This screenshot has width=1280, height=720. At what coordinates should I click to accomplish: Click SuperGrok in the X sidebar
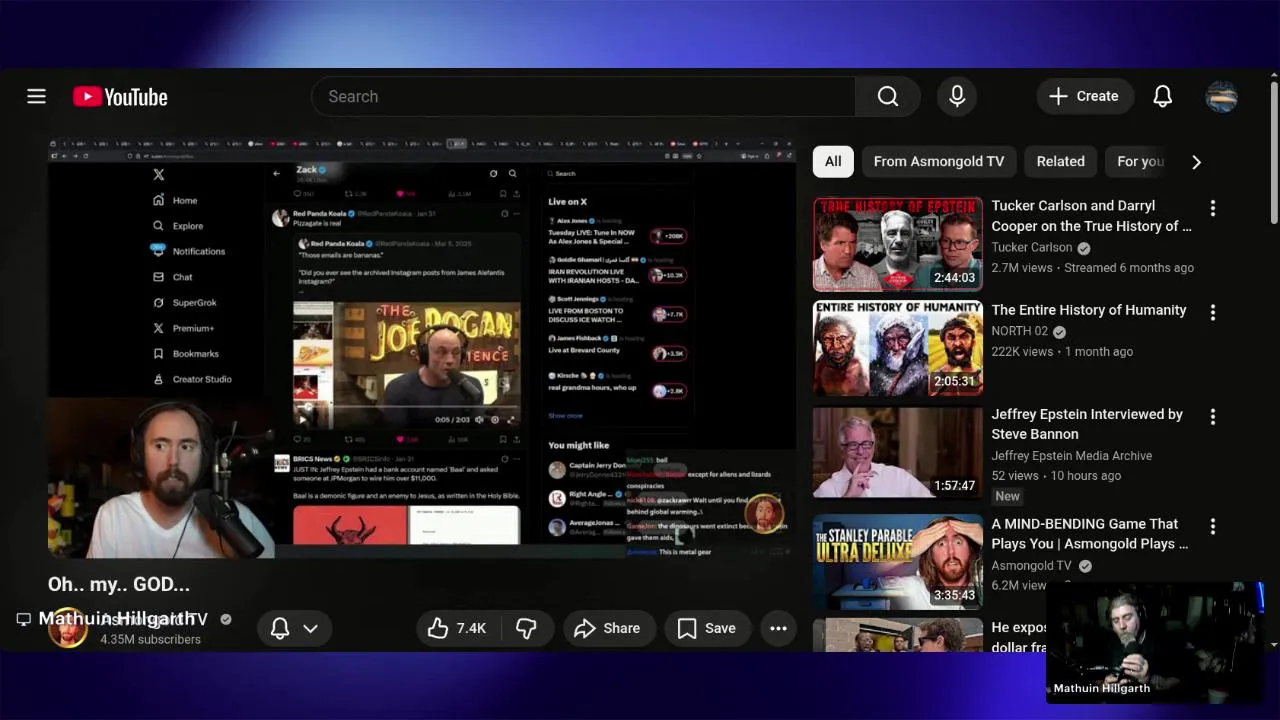[184, 302]
